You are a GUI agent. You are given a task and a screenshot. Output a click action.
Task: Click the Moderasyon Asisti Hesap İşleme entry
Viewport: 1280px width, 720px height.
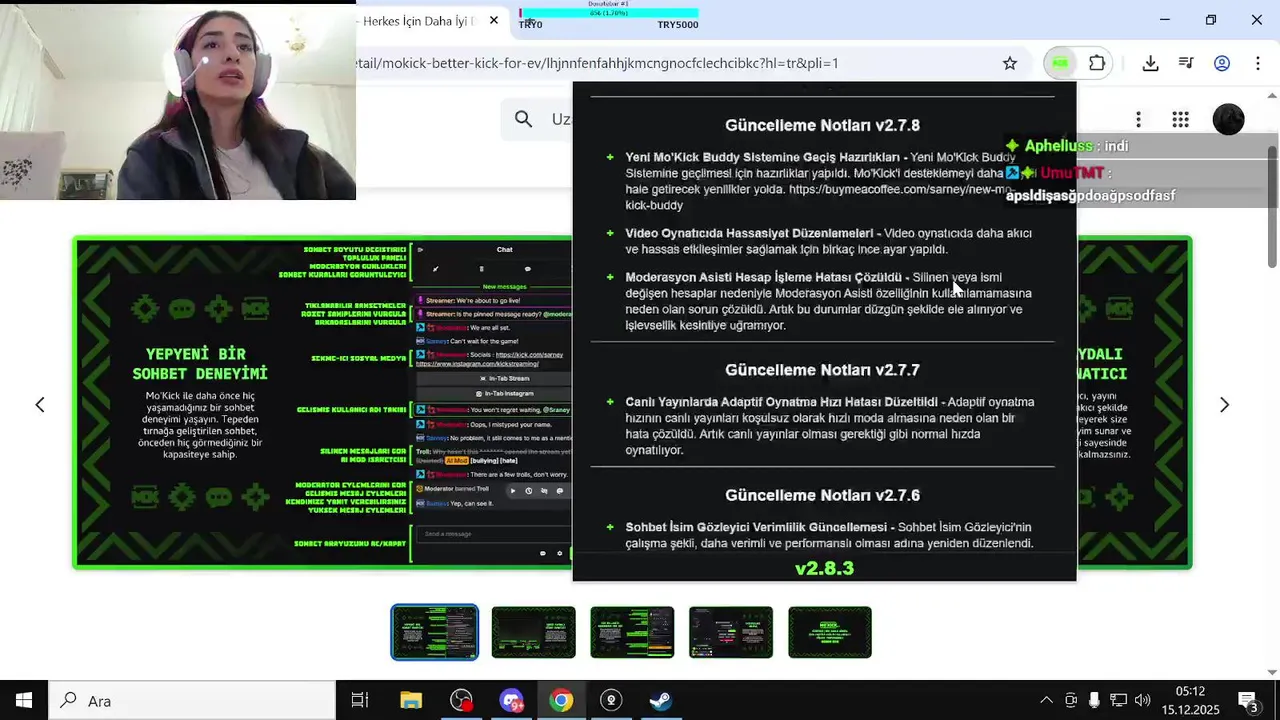828,301
